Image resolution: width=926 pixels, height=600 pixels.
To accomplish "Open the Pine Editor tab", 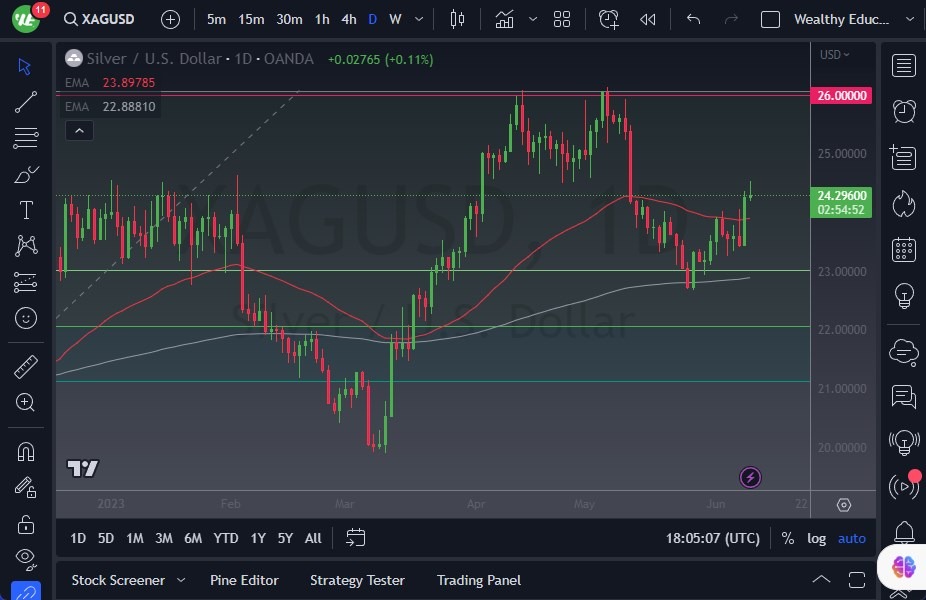I will point(244,581).
